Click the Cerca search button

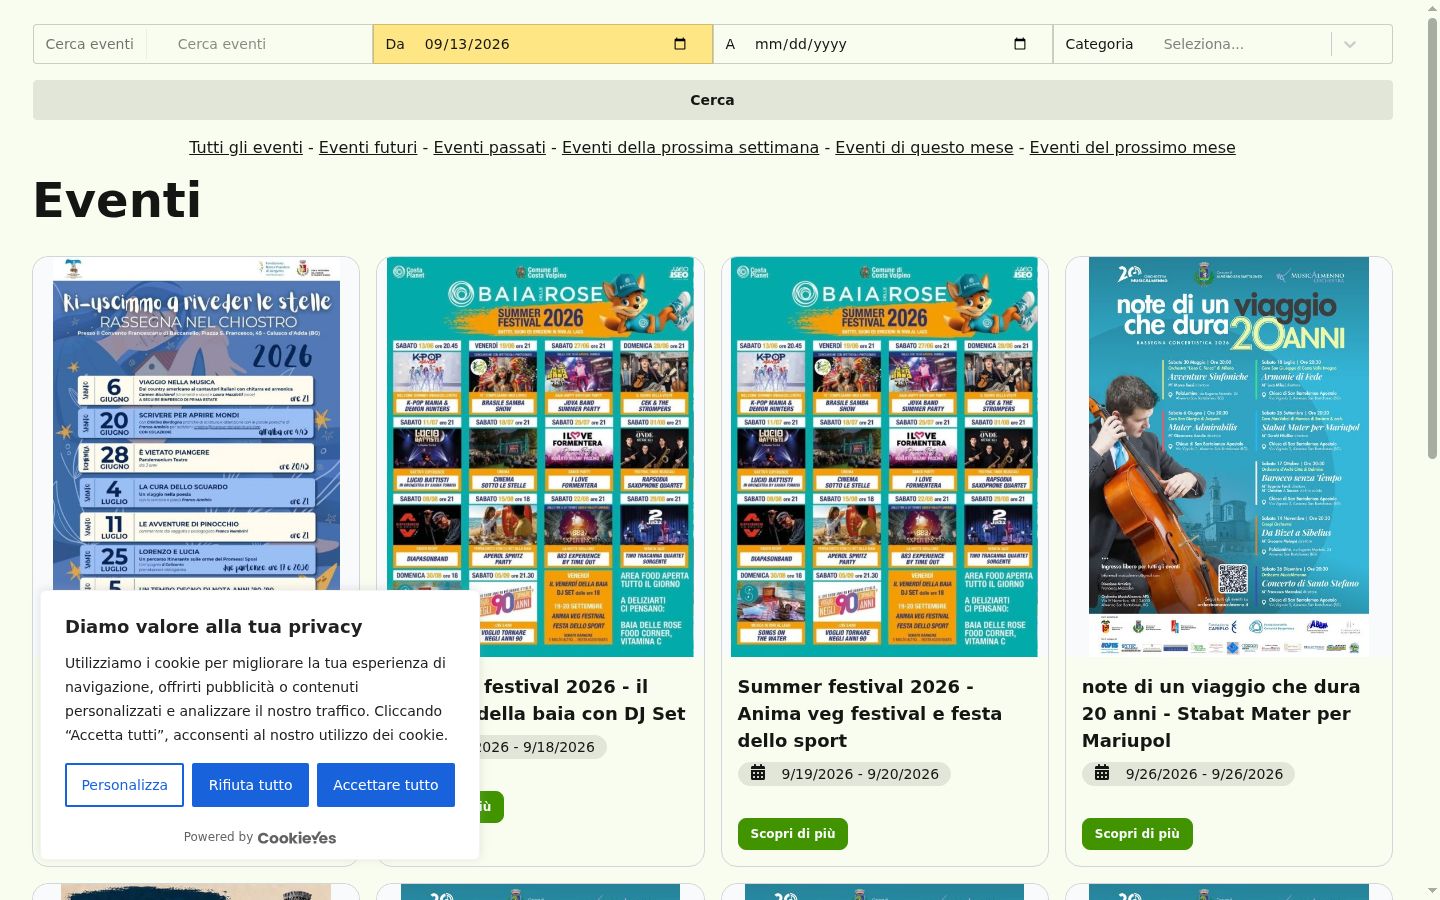(712, 100)
